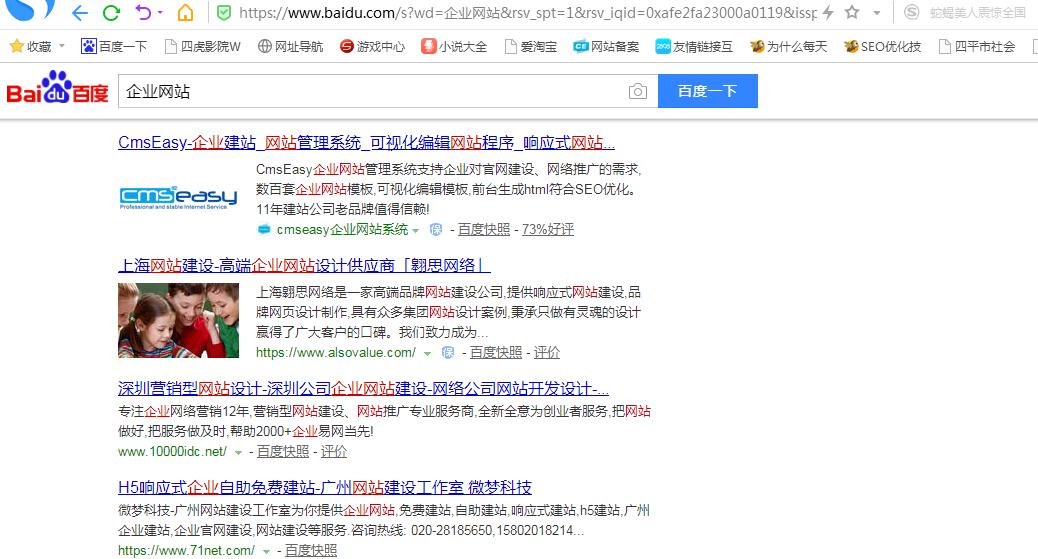
Task: Click the browser back arrow
Action: 80,13
